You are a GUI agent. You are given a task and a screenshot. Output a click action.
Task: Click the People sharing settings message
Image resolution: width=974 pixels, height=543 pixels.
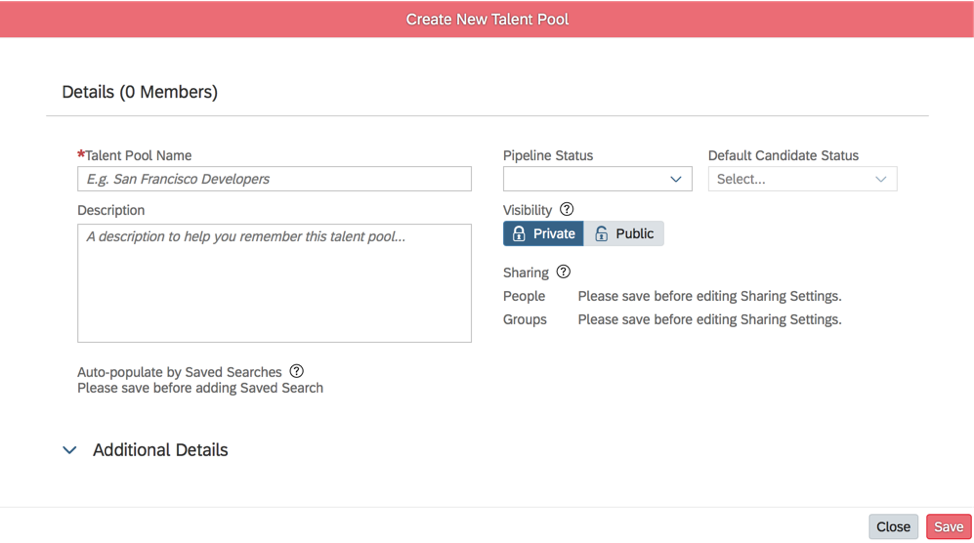(709, 296)
